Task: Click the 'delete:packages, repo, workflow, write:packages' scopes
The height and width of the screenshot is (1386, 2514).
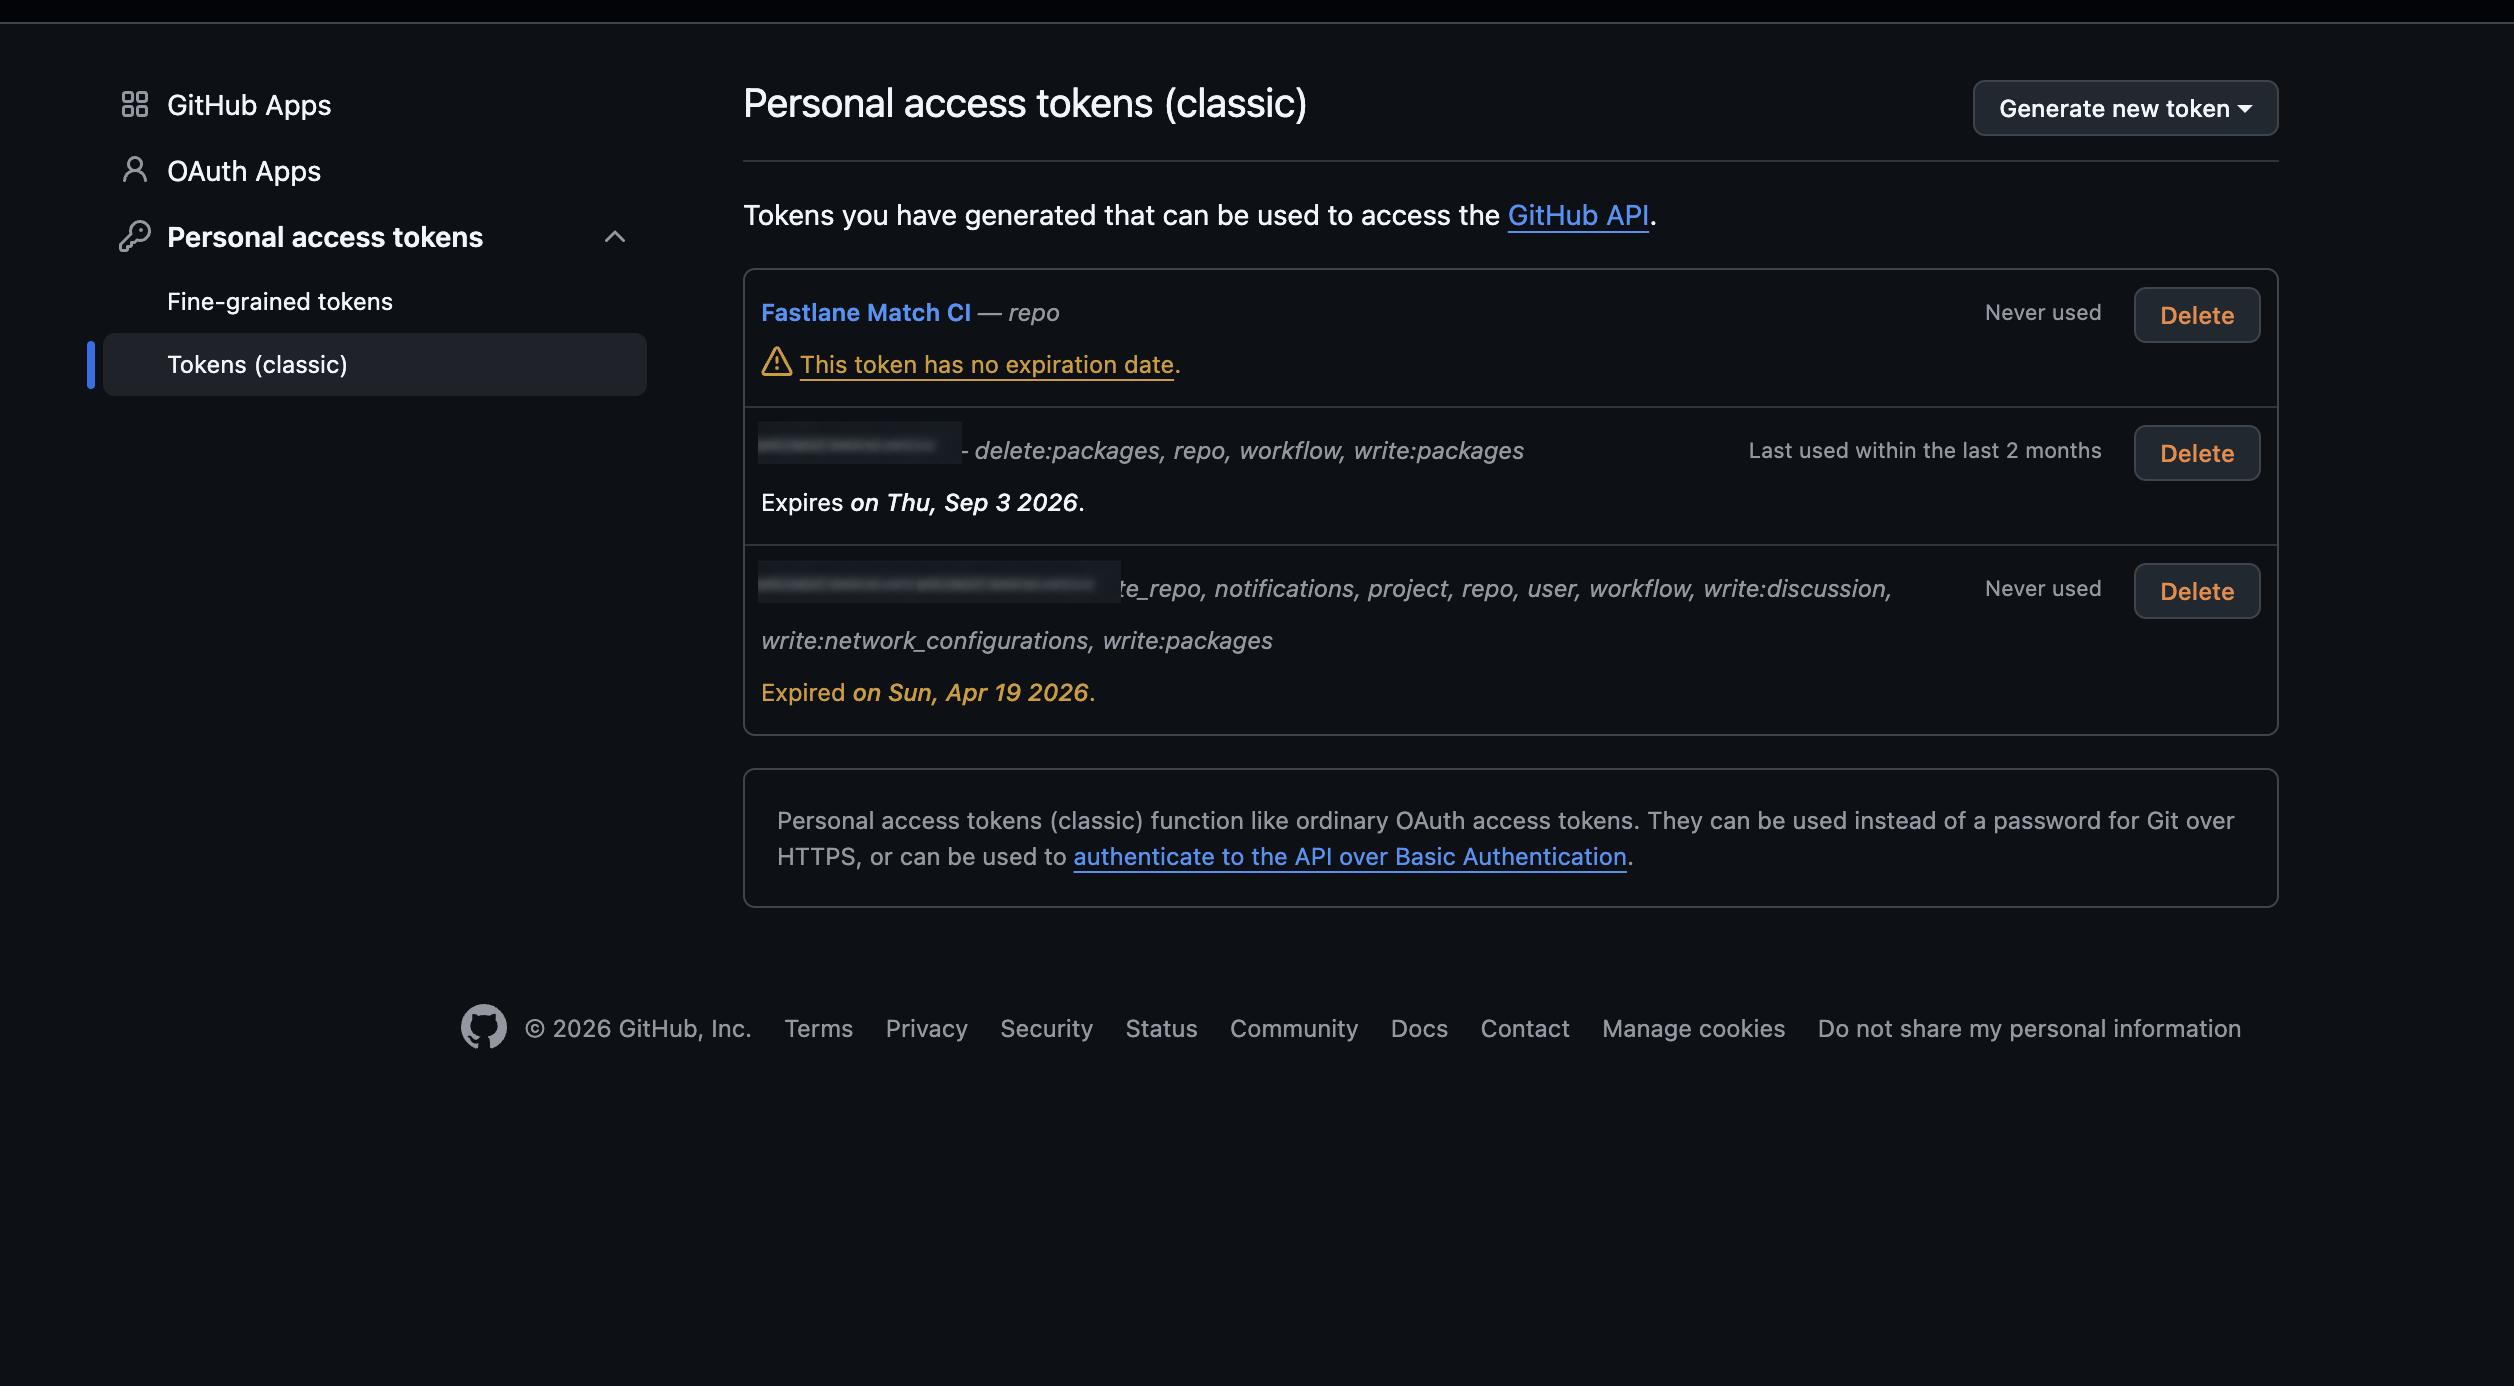Action: coord(1249,450)
